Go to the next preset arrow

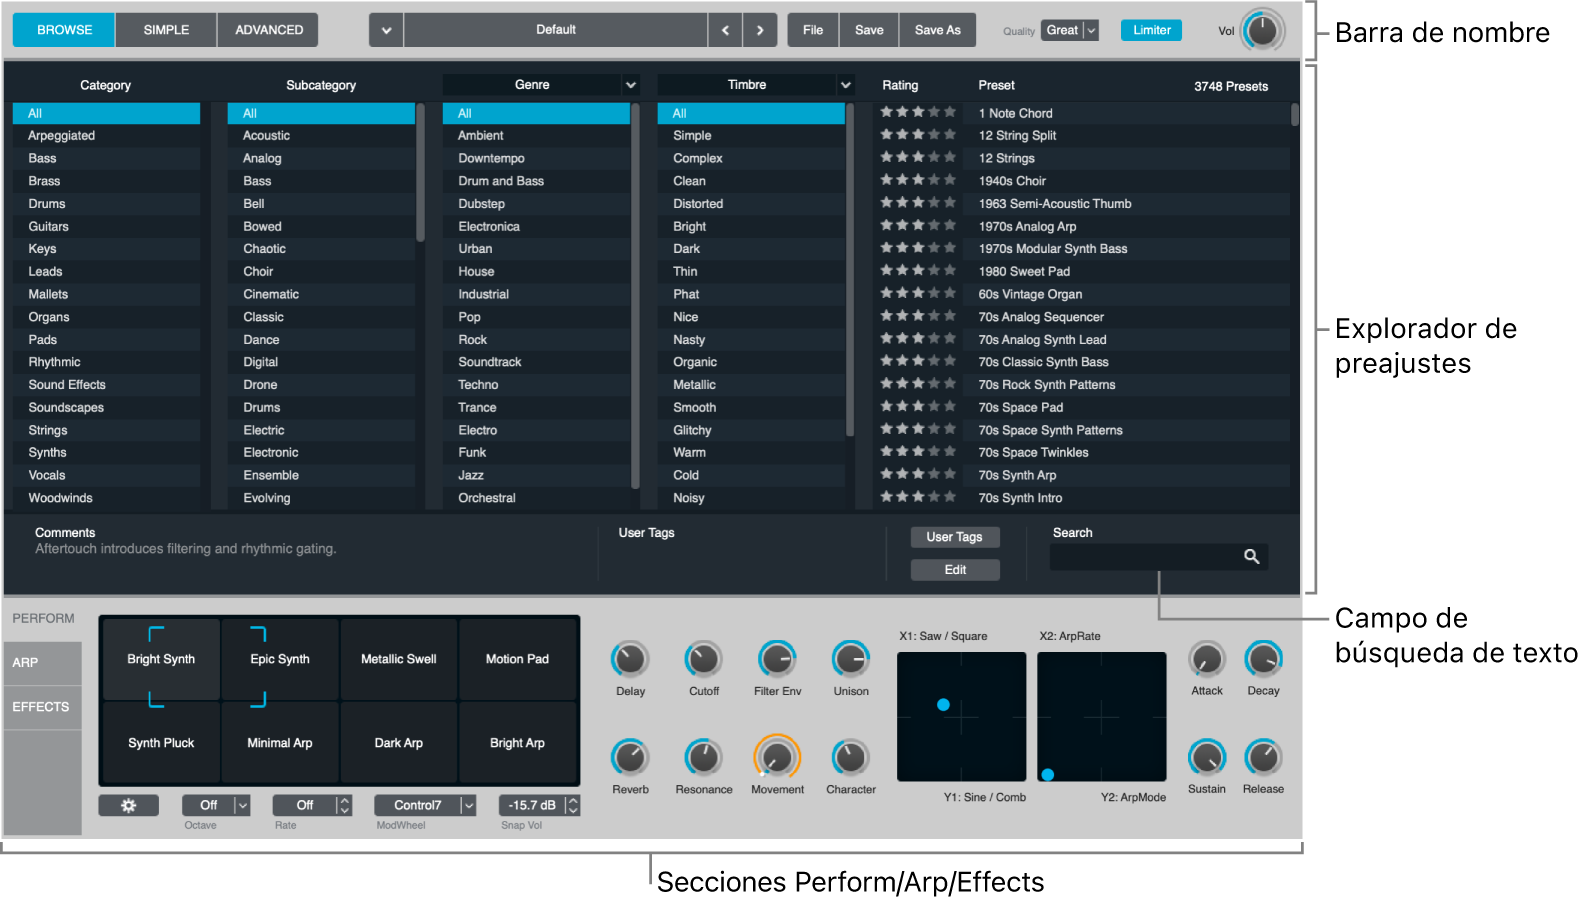tap(760, 30)
